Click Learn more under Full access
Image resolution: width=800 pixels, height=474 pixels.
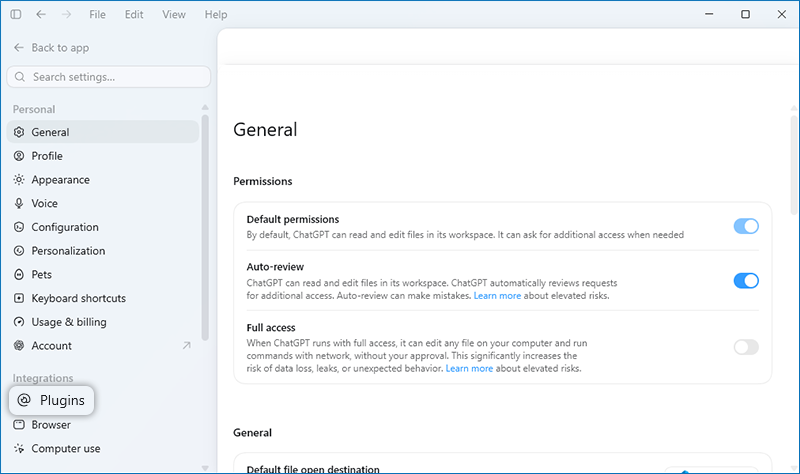[x=469, y=368]
